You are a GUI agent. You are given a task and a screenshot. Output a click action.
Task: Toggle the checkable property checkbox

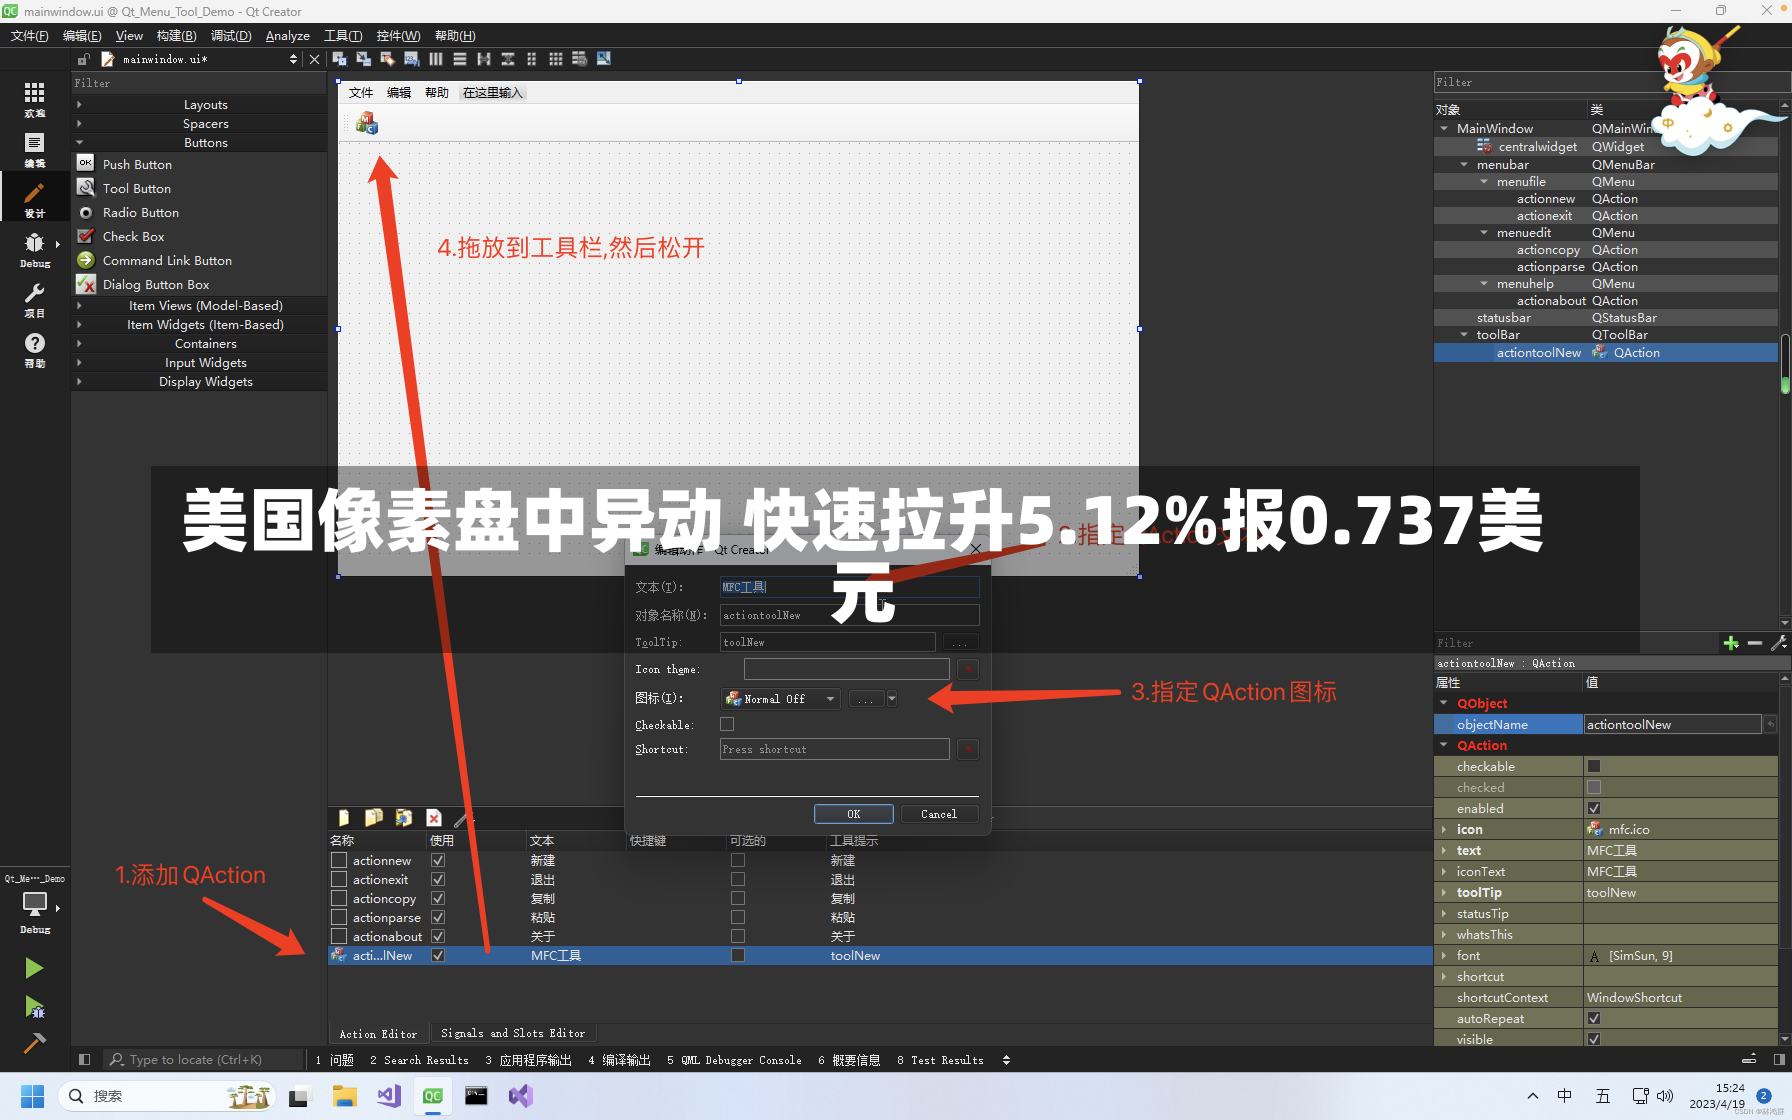tap(1594, 766)
